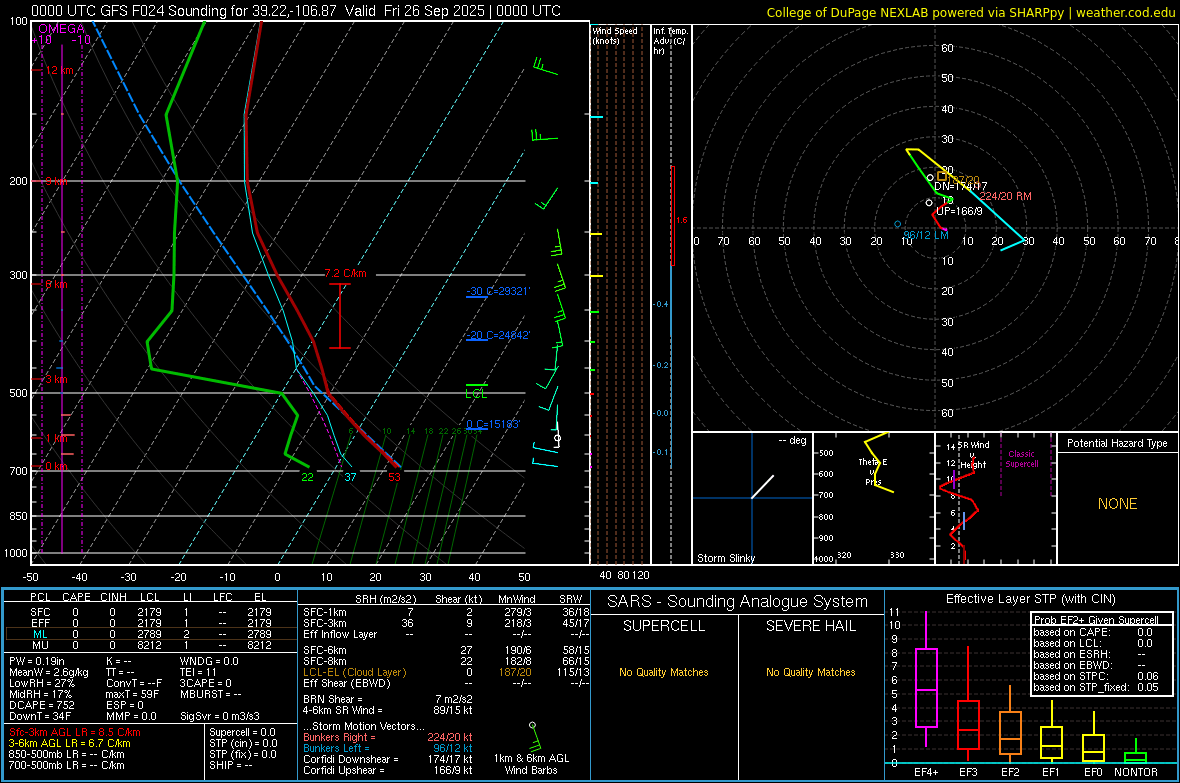The width and height of the screenshot is (1180, 783).
Task: Click the MeanW = 2.6g/kg value
Action: [x=49, y=672]
